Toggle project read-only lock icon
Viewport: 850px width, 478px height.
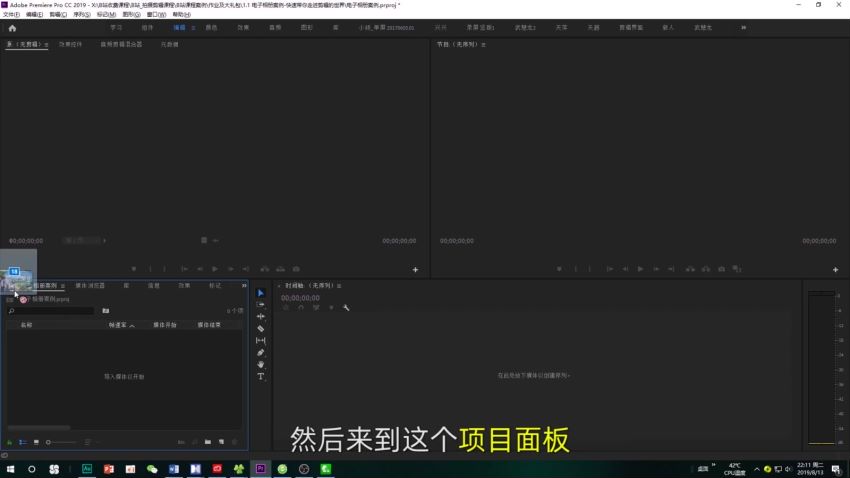point(10,442)
